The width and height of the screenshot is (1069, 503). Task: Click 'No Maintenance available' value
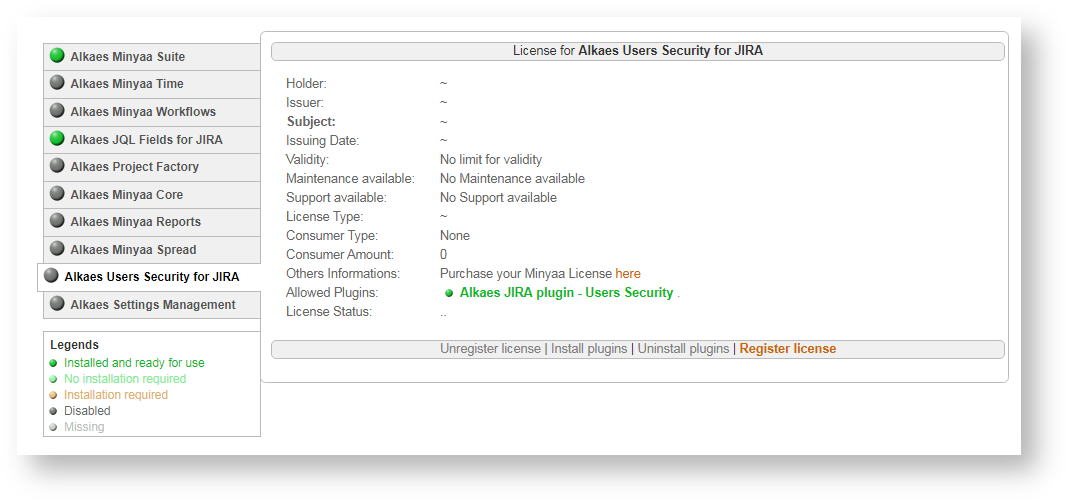(x=512, y=179)
